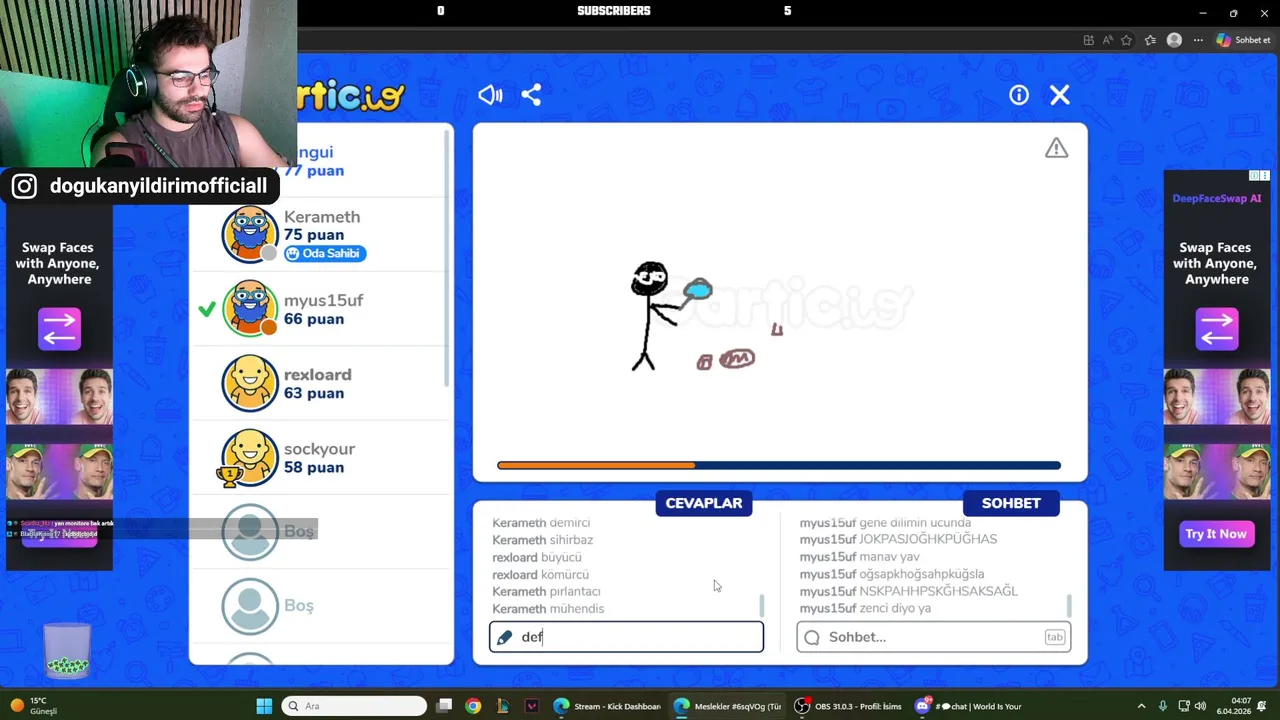The width and height of the screenshot is (1280, 720).
Task: Leave the room with the white X icon
Action: [1060, 95]
